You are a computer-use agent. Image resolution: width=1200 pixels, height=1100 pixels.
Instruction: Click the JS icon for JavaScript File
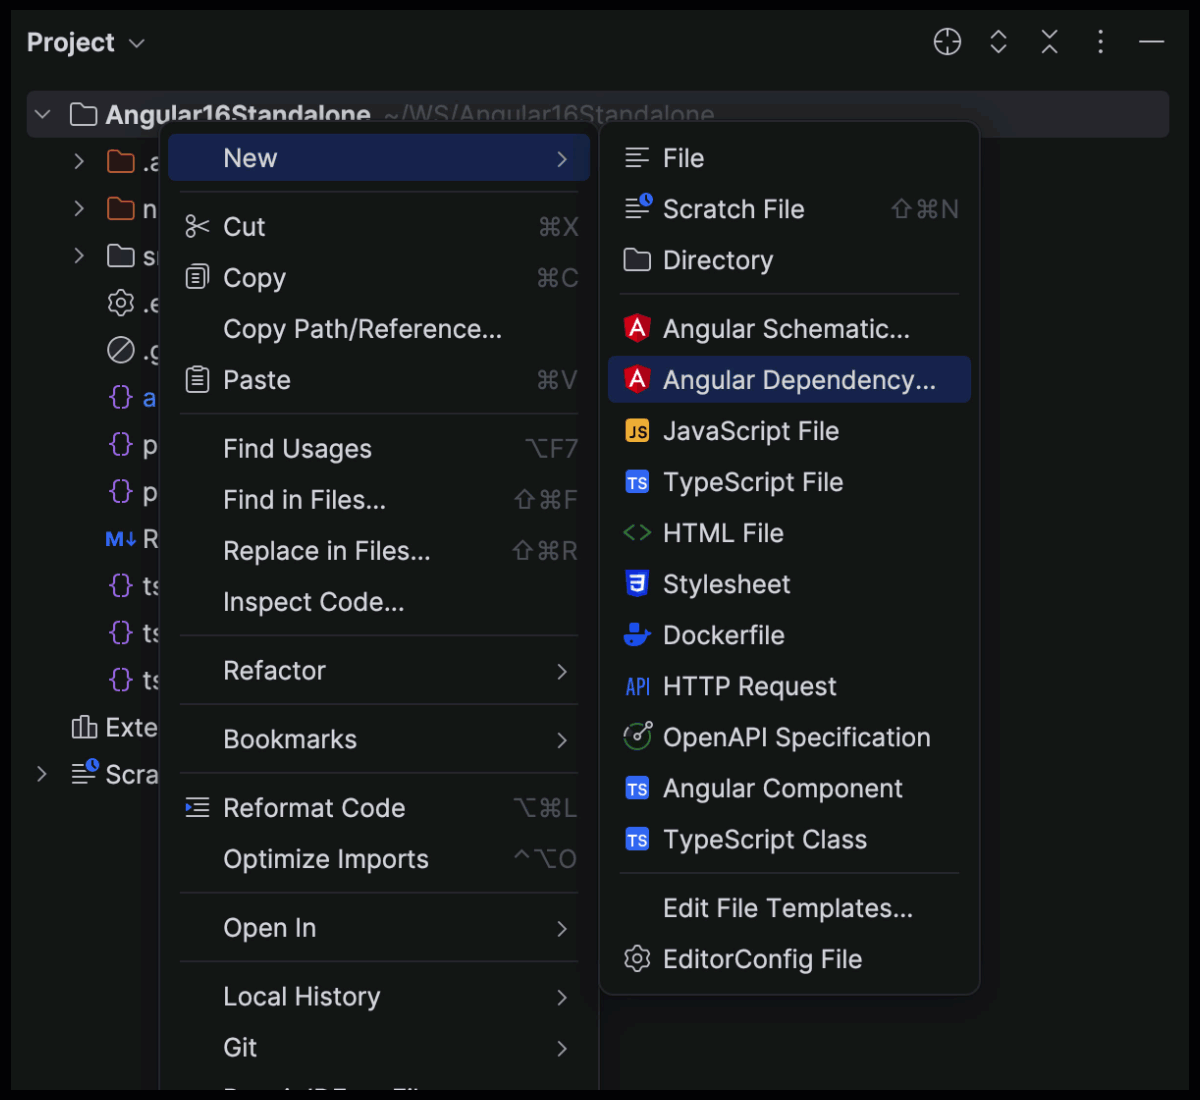pyautogui.click(x=637, y=431)
